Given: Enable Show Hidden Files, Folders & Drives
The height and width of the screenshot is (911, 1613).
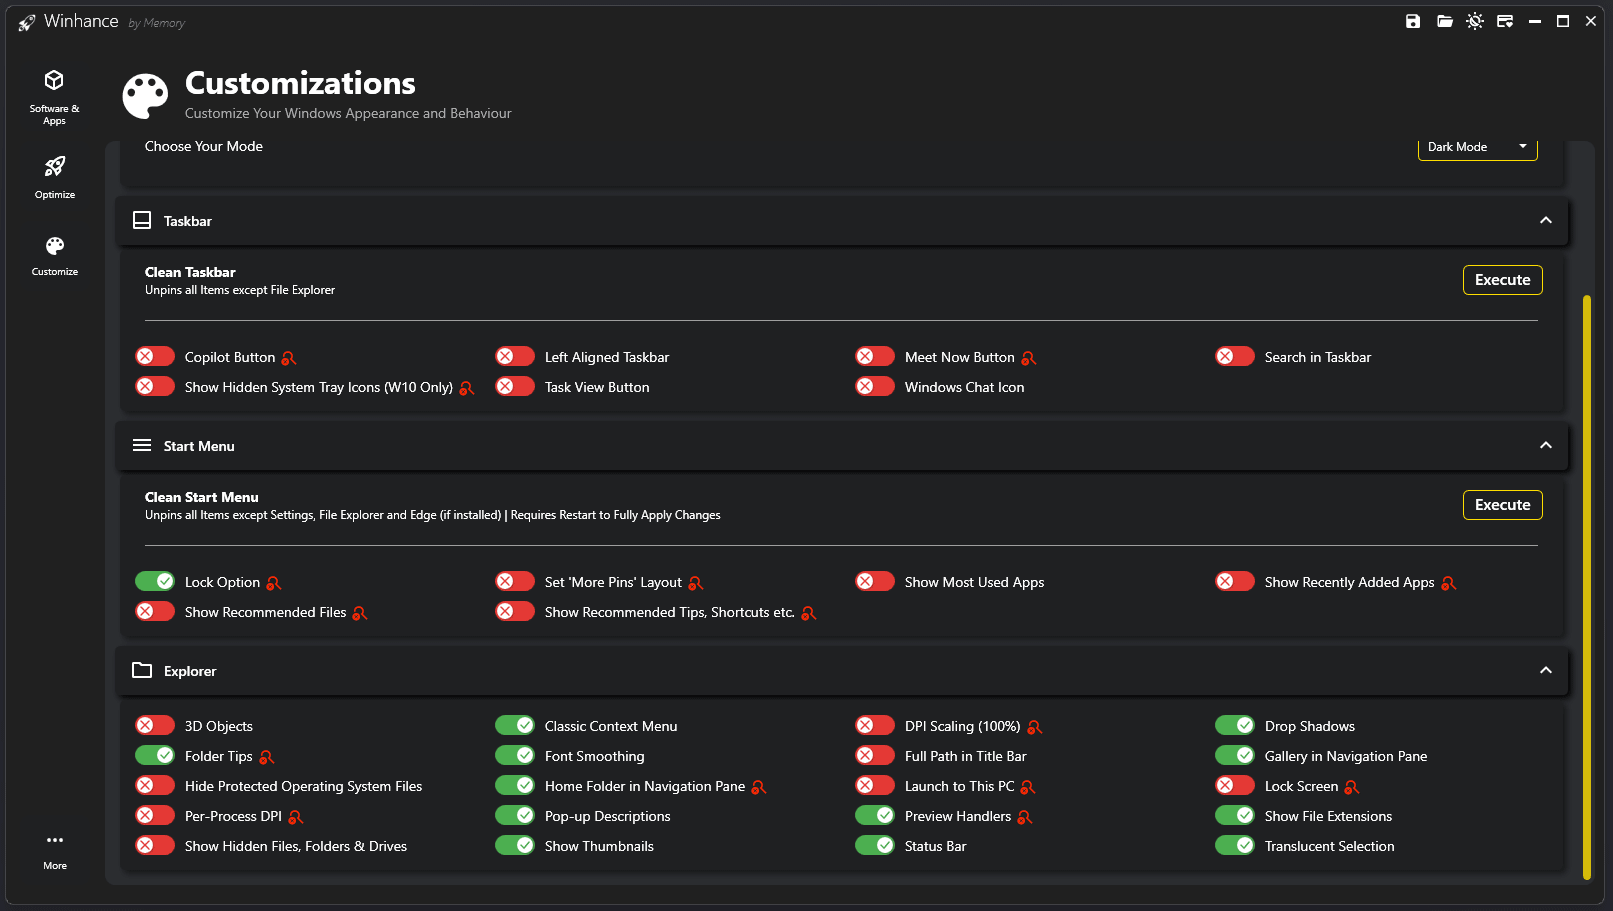Looking at the screenshot, I should pyautogui.click(x=155, y=846).
